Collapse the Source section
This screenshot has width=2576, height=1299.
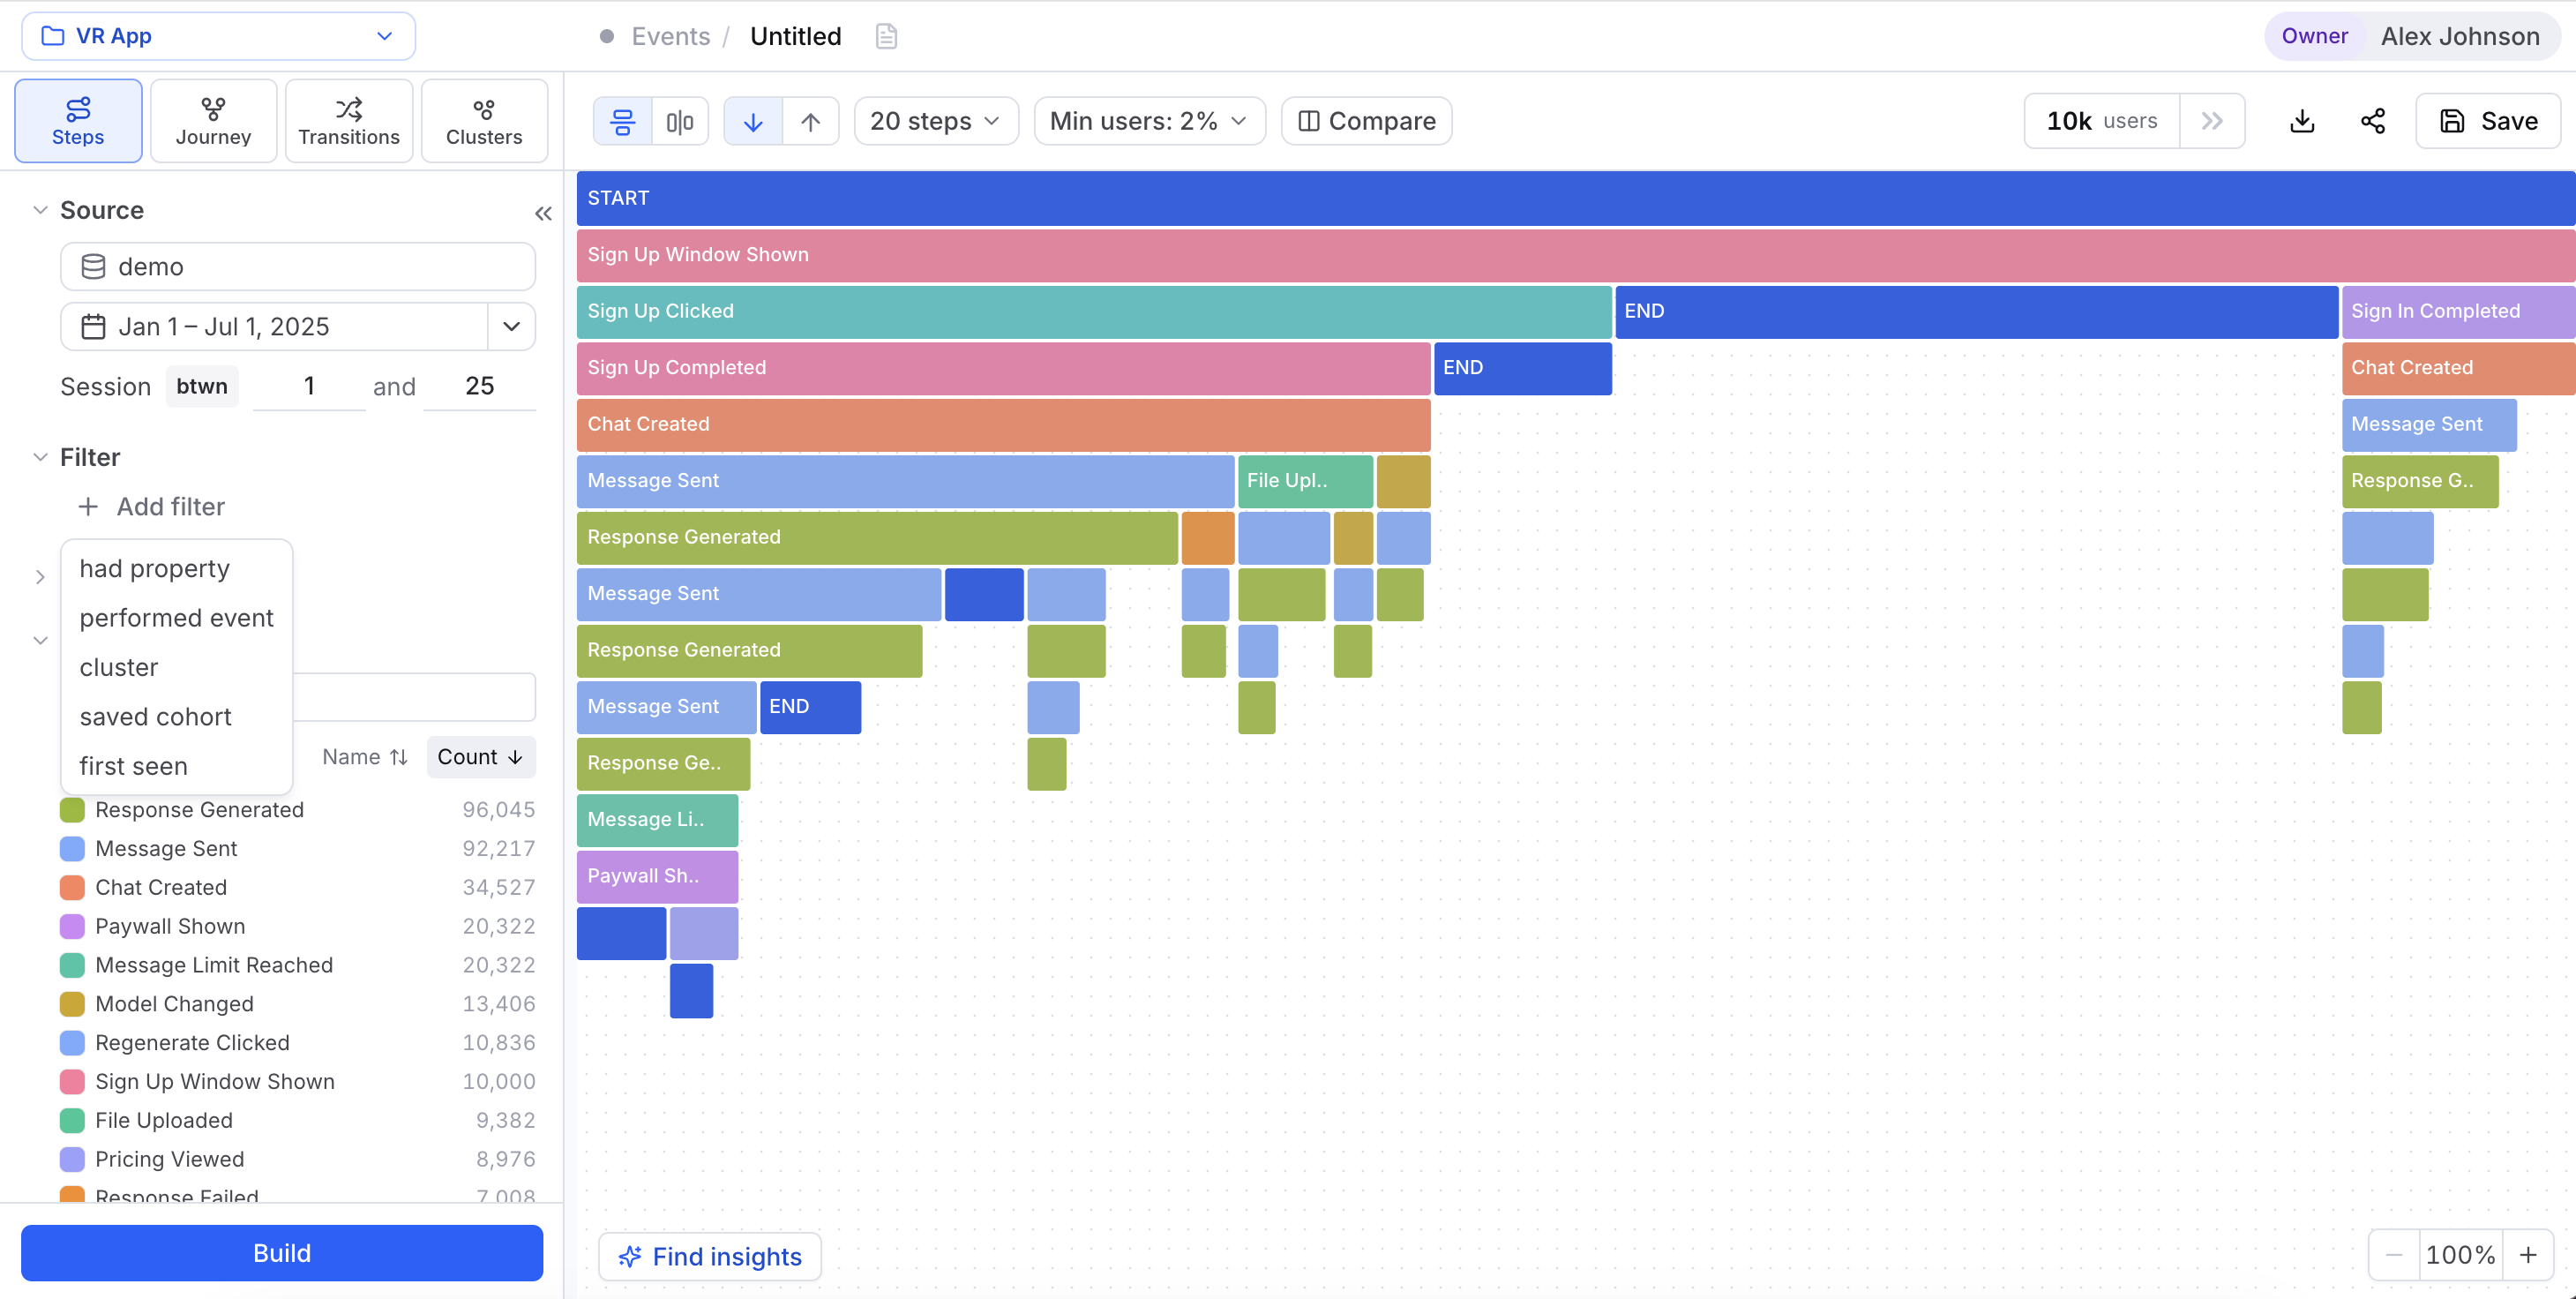(40, 210)
